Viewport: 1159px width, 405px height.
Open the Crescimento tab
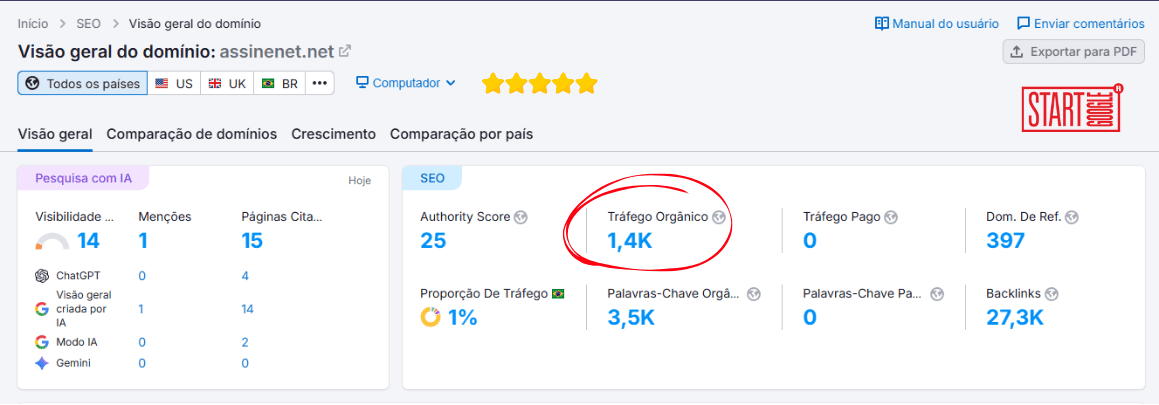pyautogui.click(x=333, y=134)
